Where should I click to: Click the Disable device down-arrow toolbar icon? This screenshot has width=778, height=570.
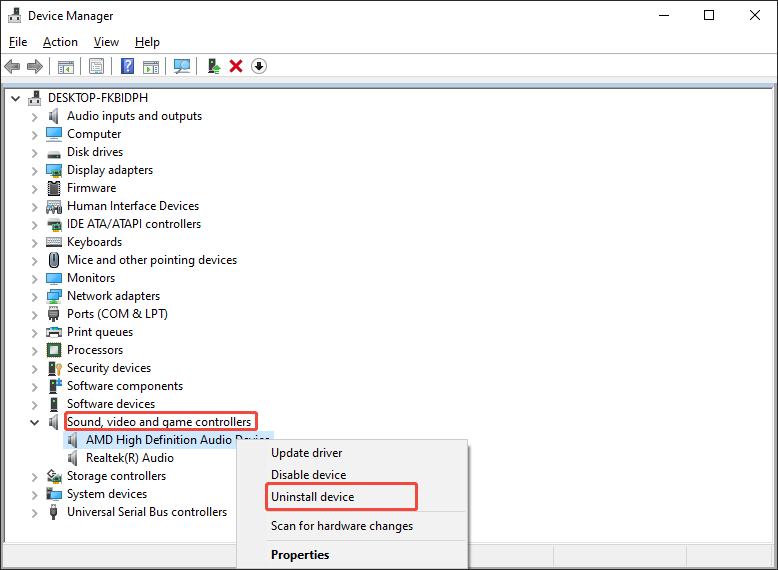click(x=259, y=66)
